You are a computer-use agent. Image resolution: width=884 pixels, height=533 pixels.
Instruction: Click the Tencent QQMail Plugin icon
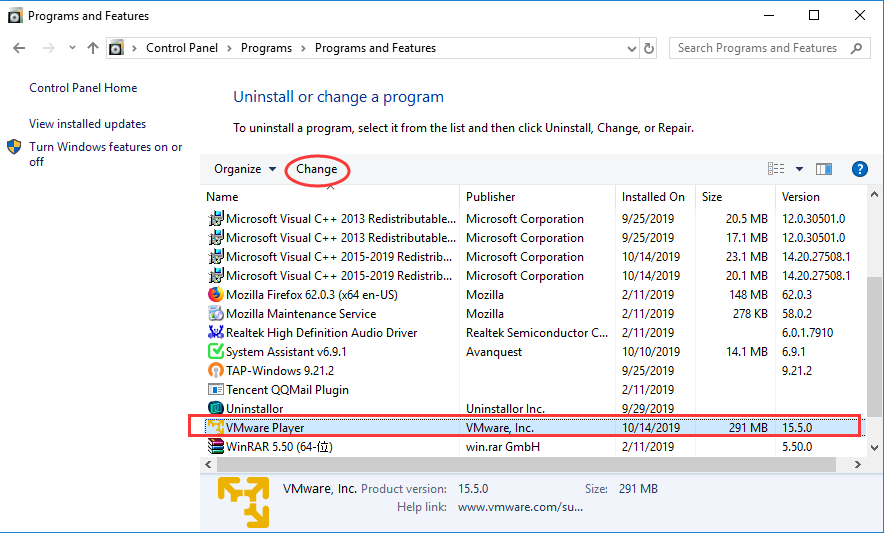(x=215, y=390)
